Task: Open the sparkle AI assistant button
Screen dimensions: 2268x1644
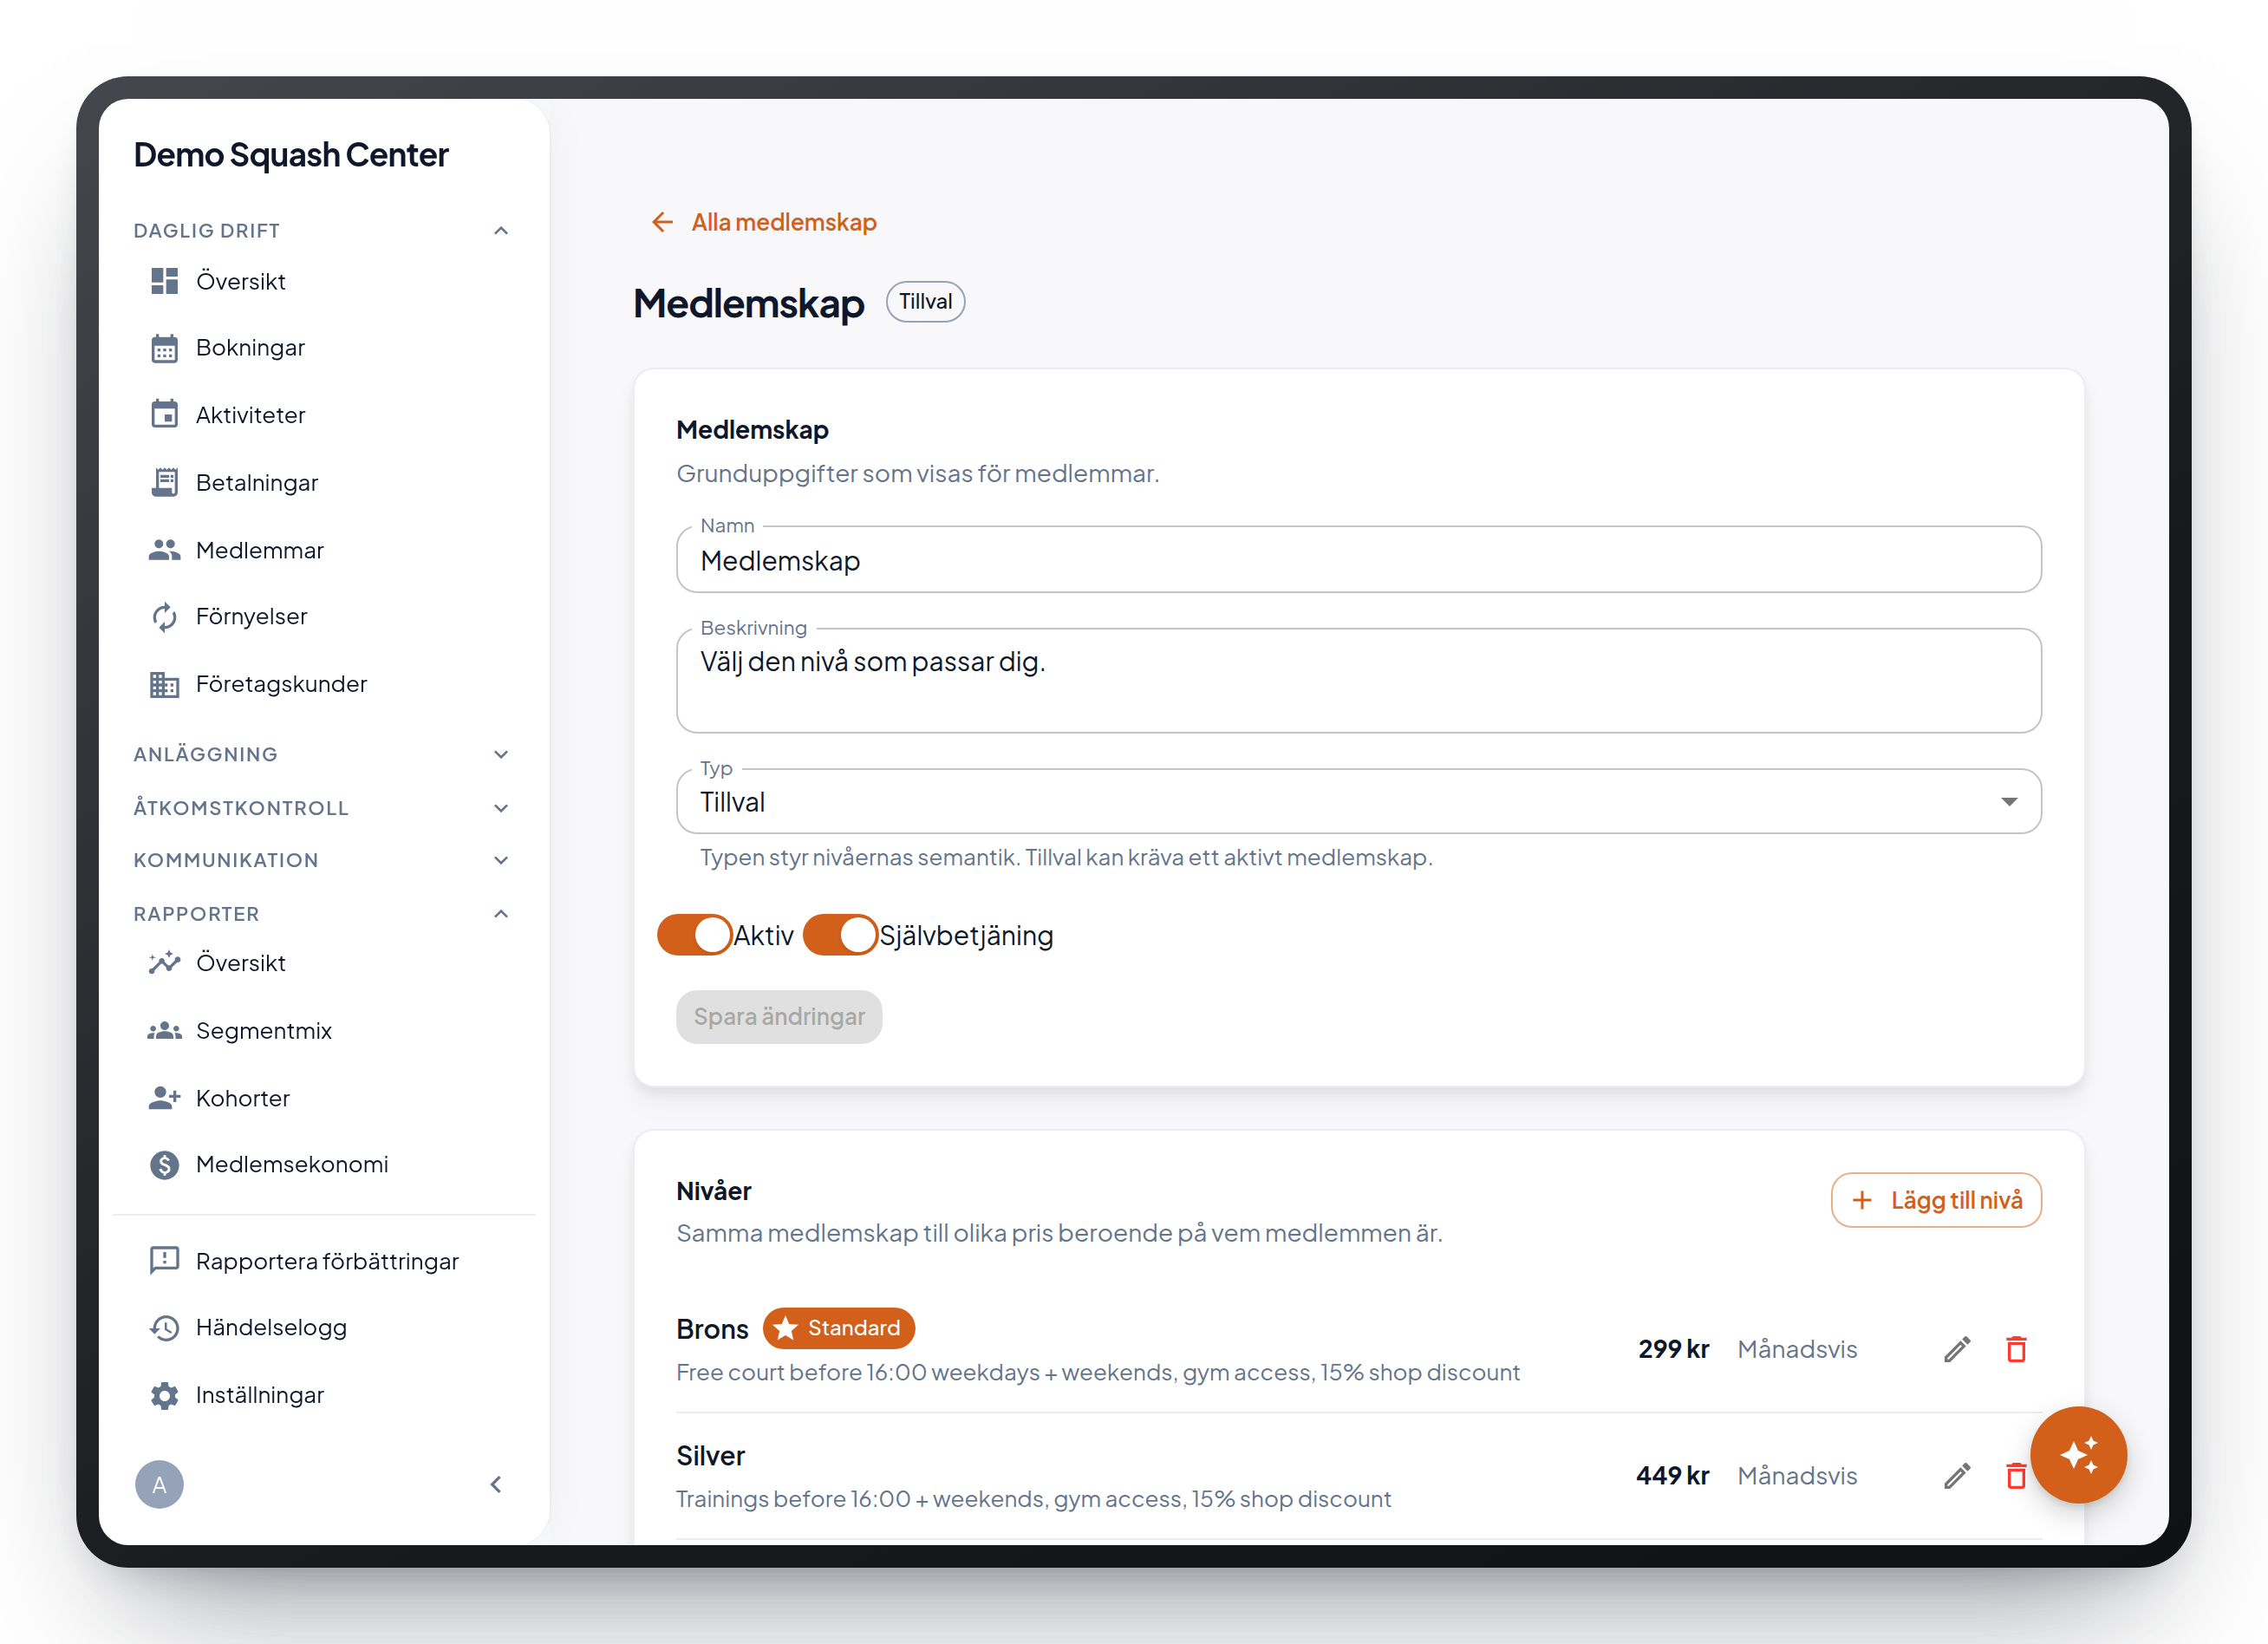Action: click(2078, 1455)
